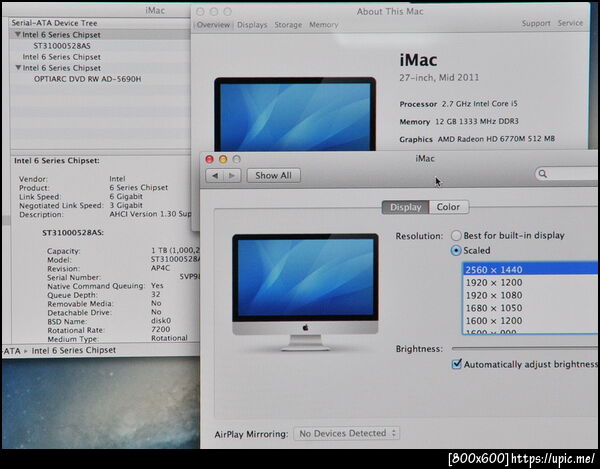Go forward with the right arrow button
The width and height of the screenshot is (600, 469).
coord(232,176)
